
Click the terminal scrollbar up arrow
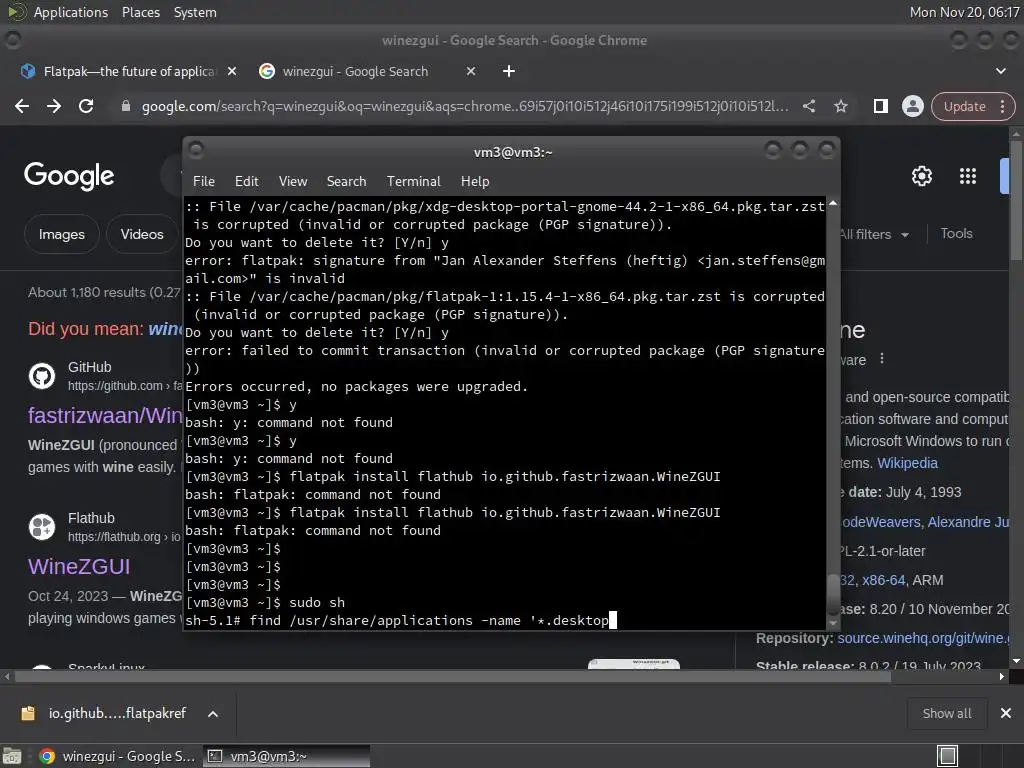click(833, 204)
